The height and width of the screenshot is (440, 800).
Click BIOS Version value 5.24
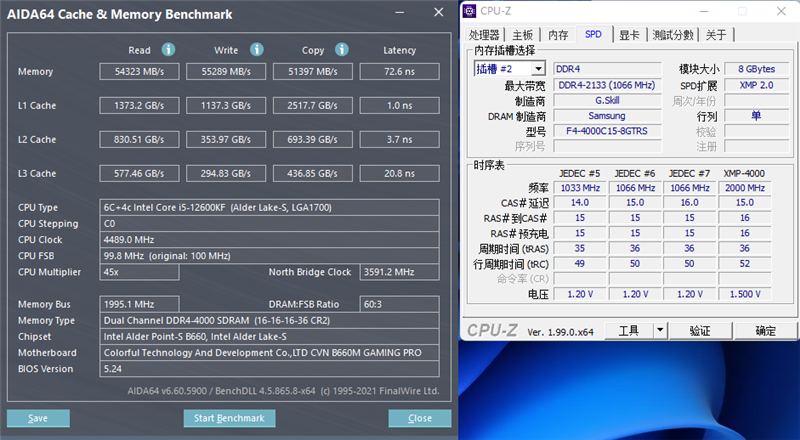(x=269, y=369)
